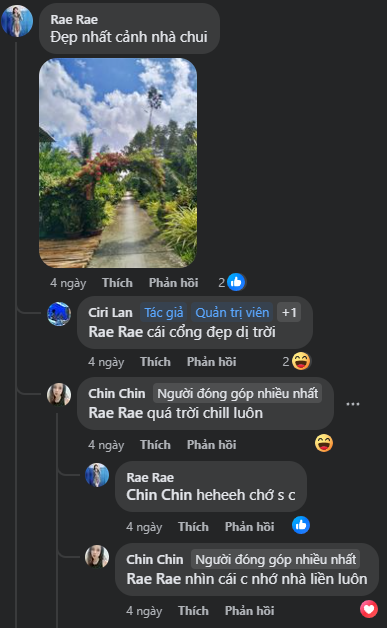Click heart reaction on Chin Chin's last reply
Viewport: 387px width, 628px height.
point(369,609)
